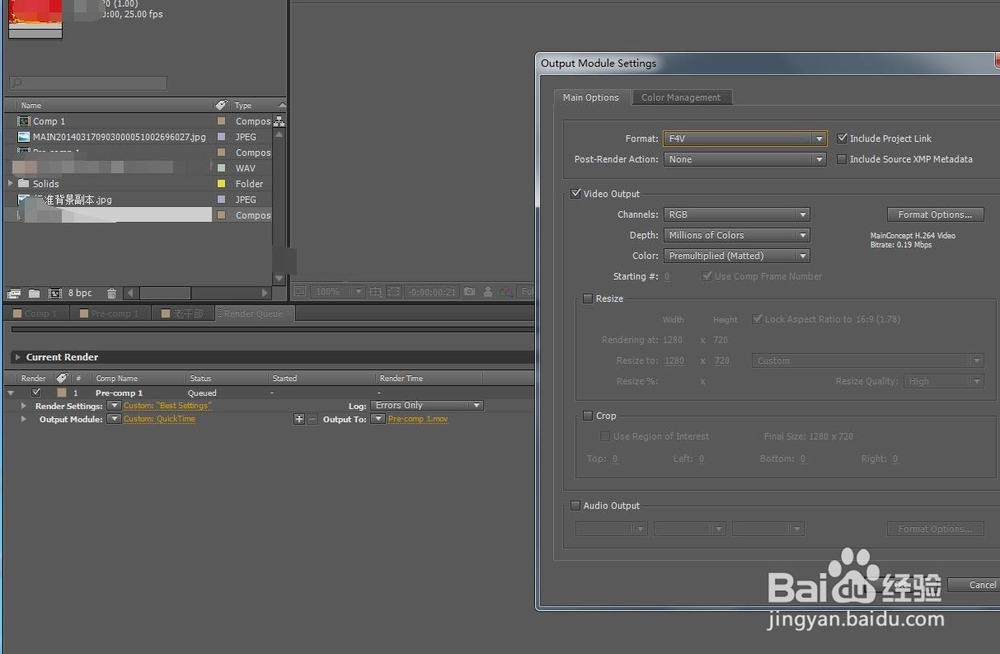1000x654 pixels.
Task: Expand the Solids folder triangle
Action: coord(10,183)
